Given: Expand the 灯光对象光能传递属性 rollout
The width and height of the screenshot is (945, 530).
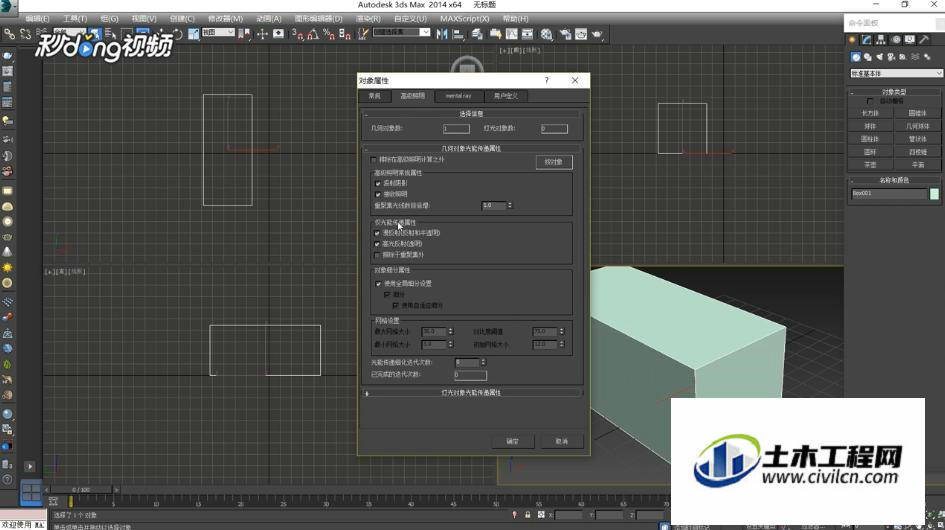Looking at the screenshot, I should point(471,393).
